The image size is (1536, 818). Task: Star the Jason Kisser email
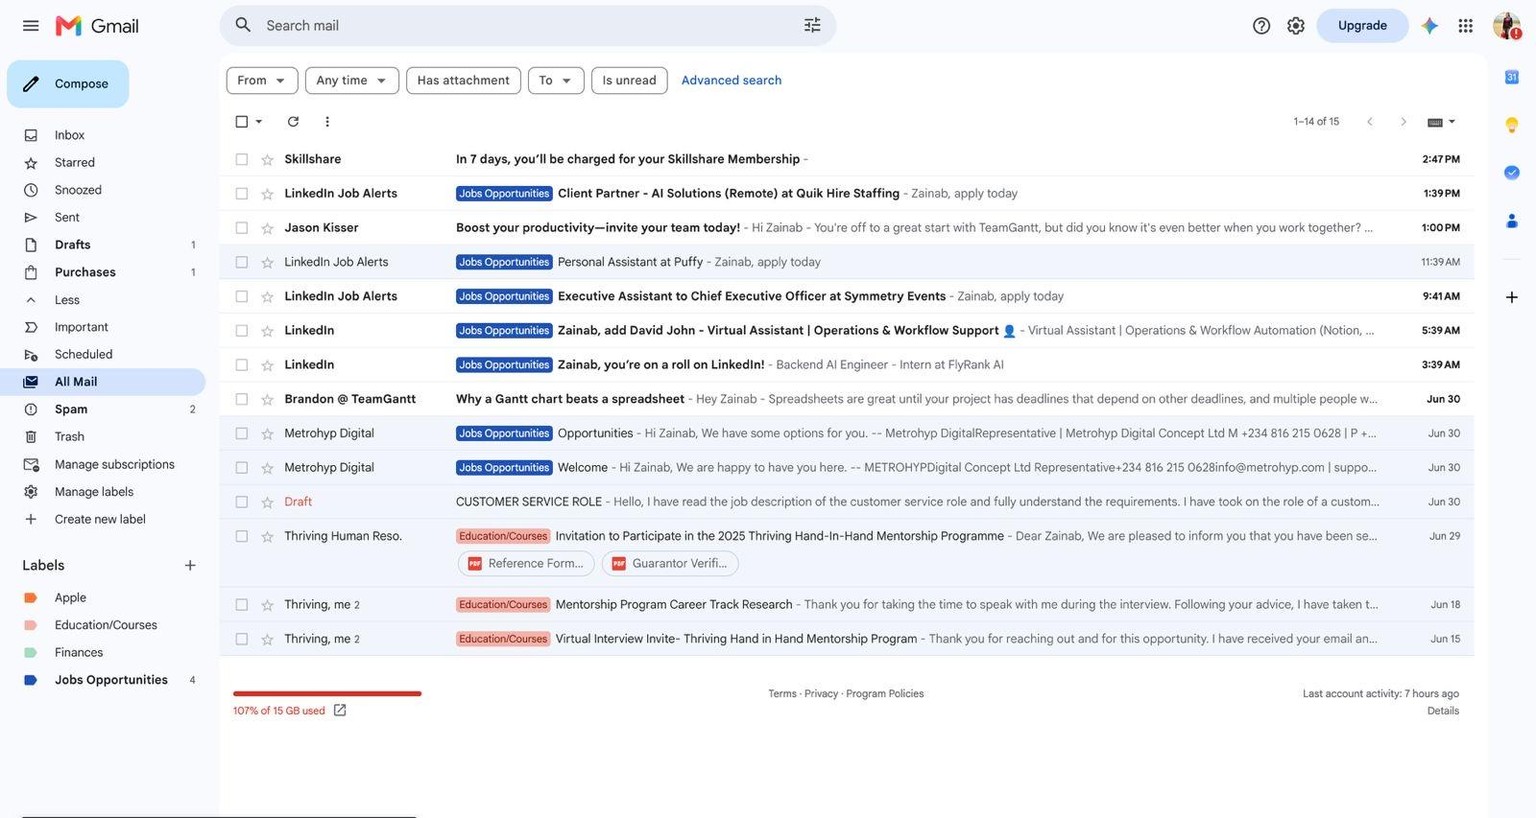pyautogui.click(x=267, y=227)
